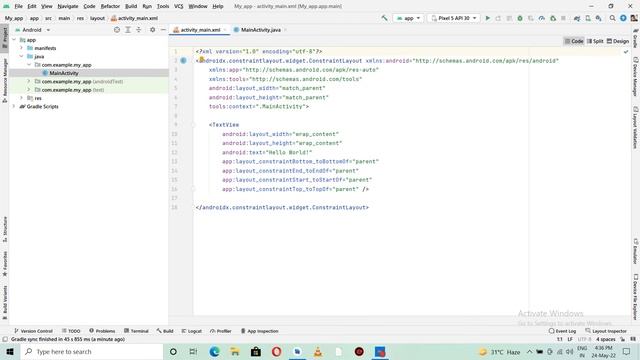The height and width of the screenshot is (360, 640).
Task: Expand the manifests folder
Action: pos(22,48)
